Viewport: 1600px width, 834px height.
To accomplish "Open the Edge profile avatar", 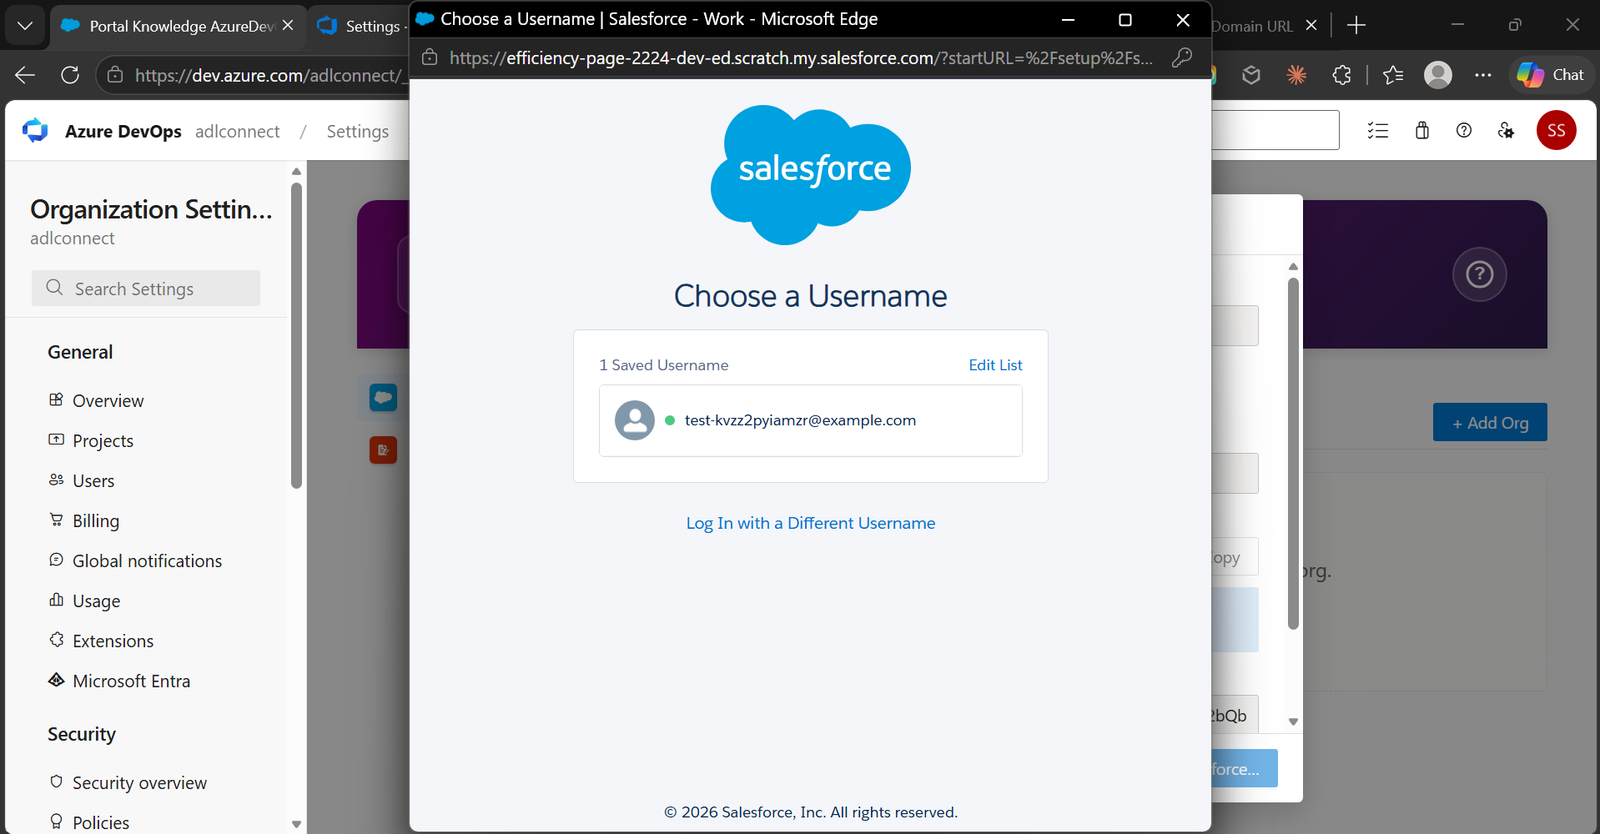I will click(1438, 75).
